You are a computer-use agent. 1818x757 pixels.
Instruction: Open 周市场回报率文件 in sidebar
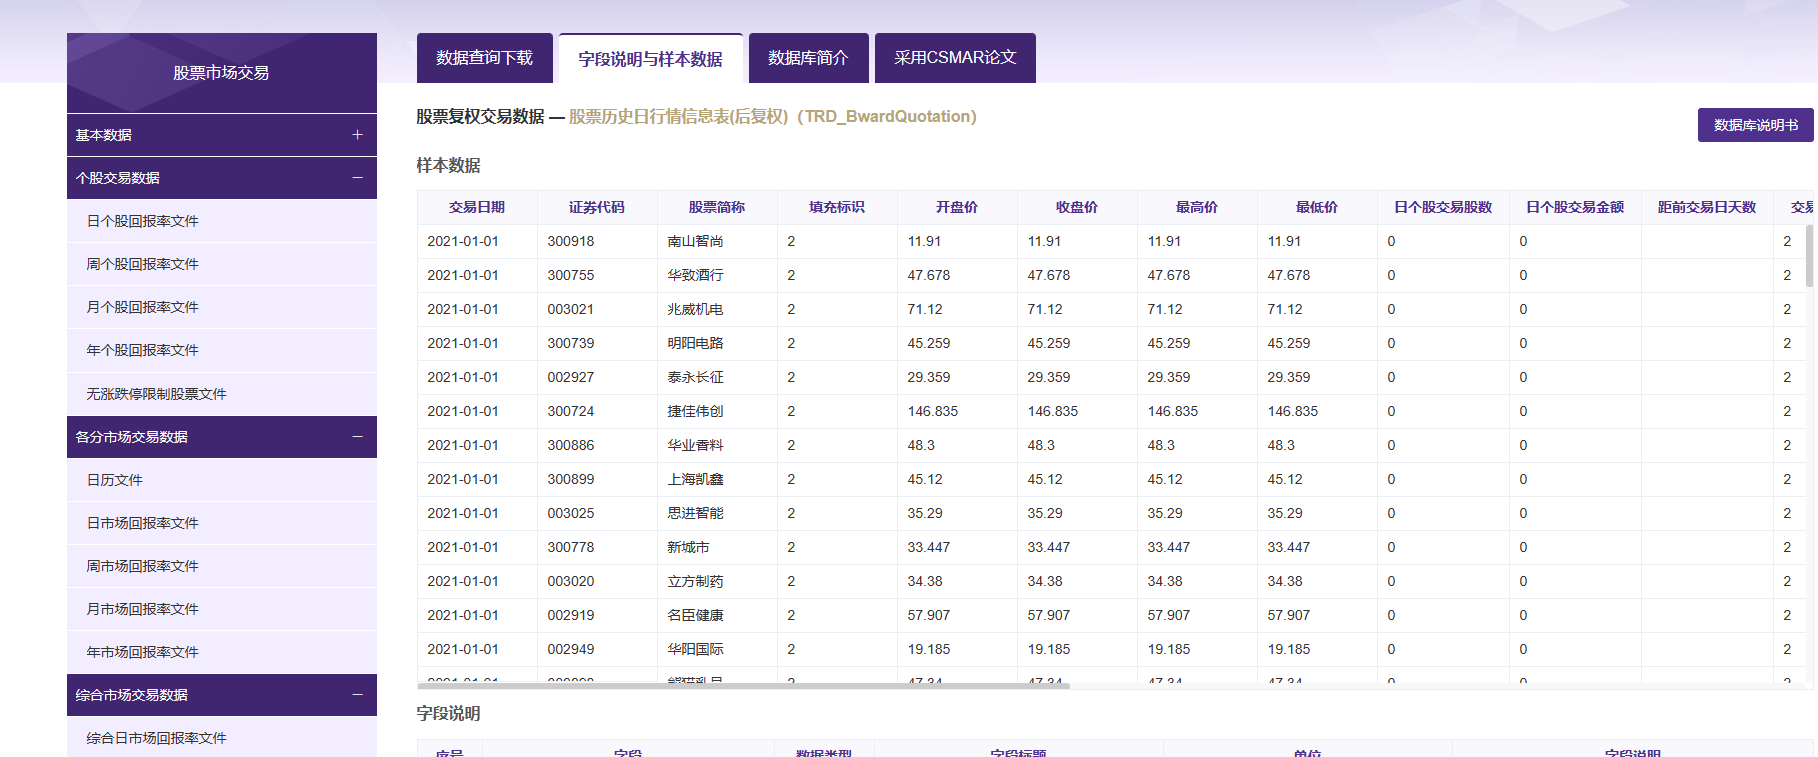click(x=222, y=566)
